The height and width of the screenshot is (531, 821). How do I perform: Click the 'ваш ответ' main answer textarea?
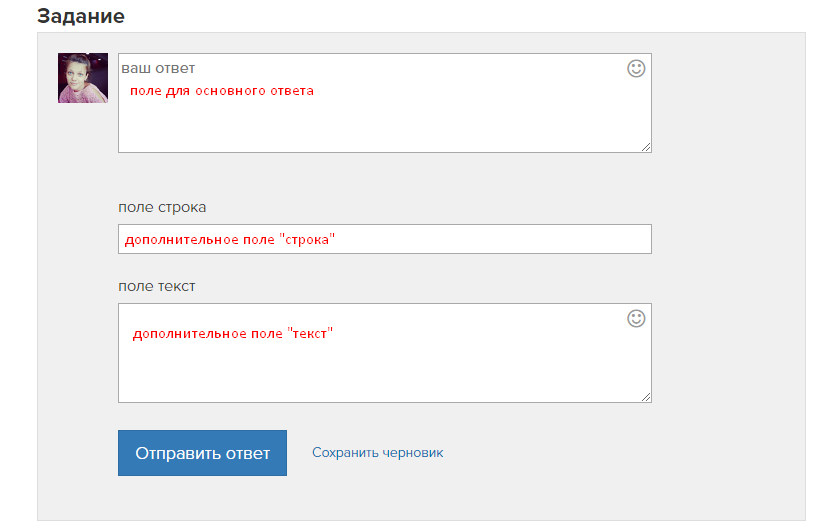click(x=385, y=103)
